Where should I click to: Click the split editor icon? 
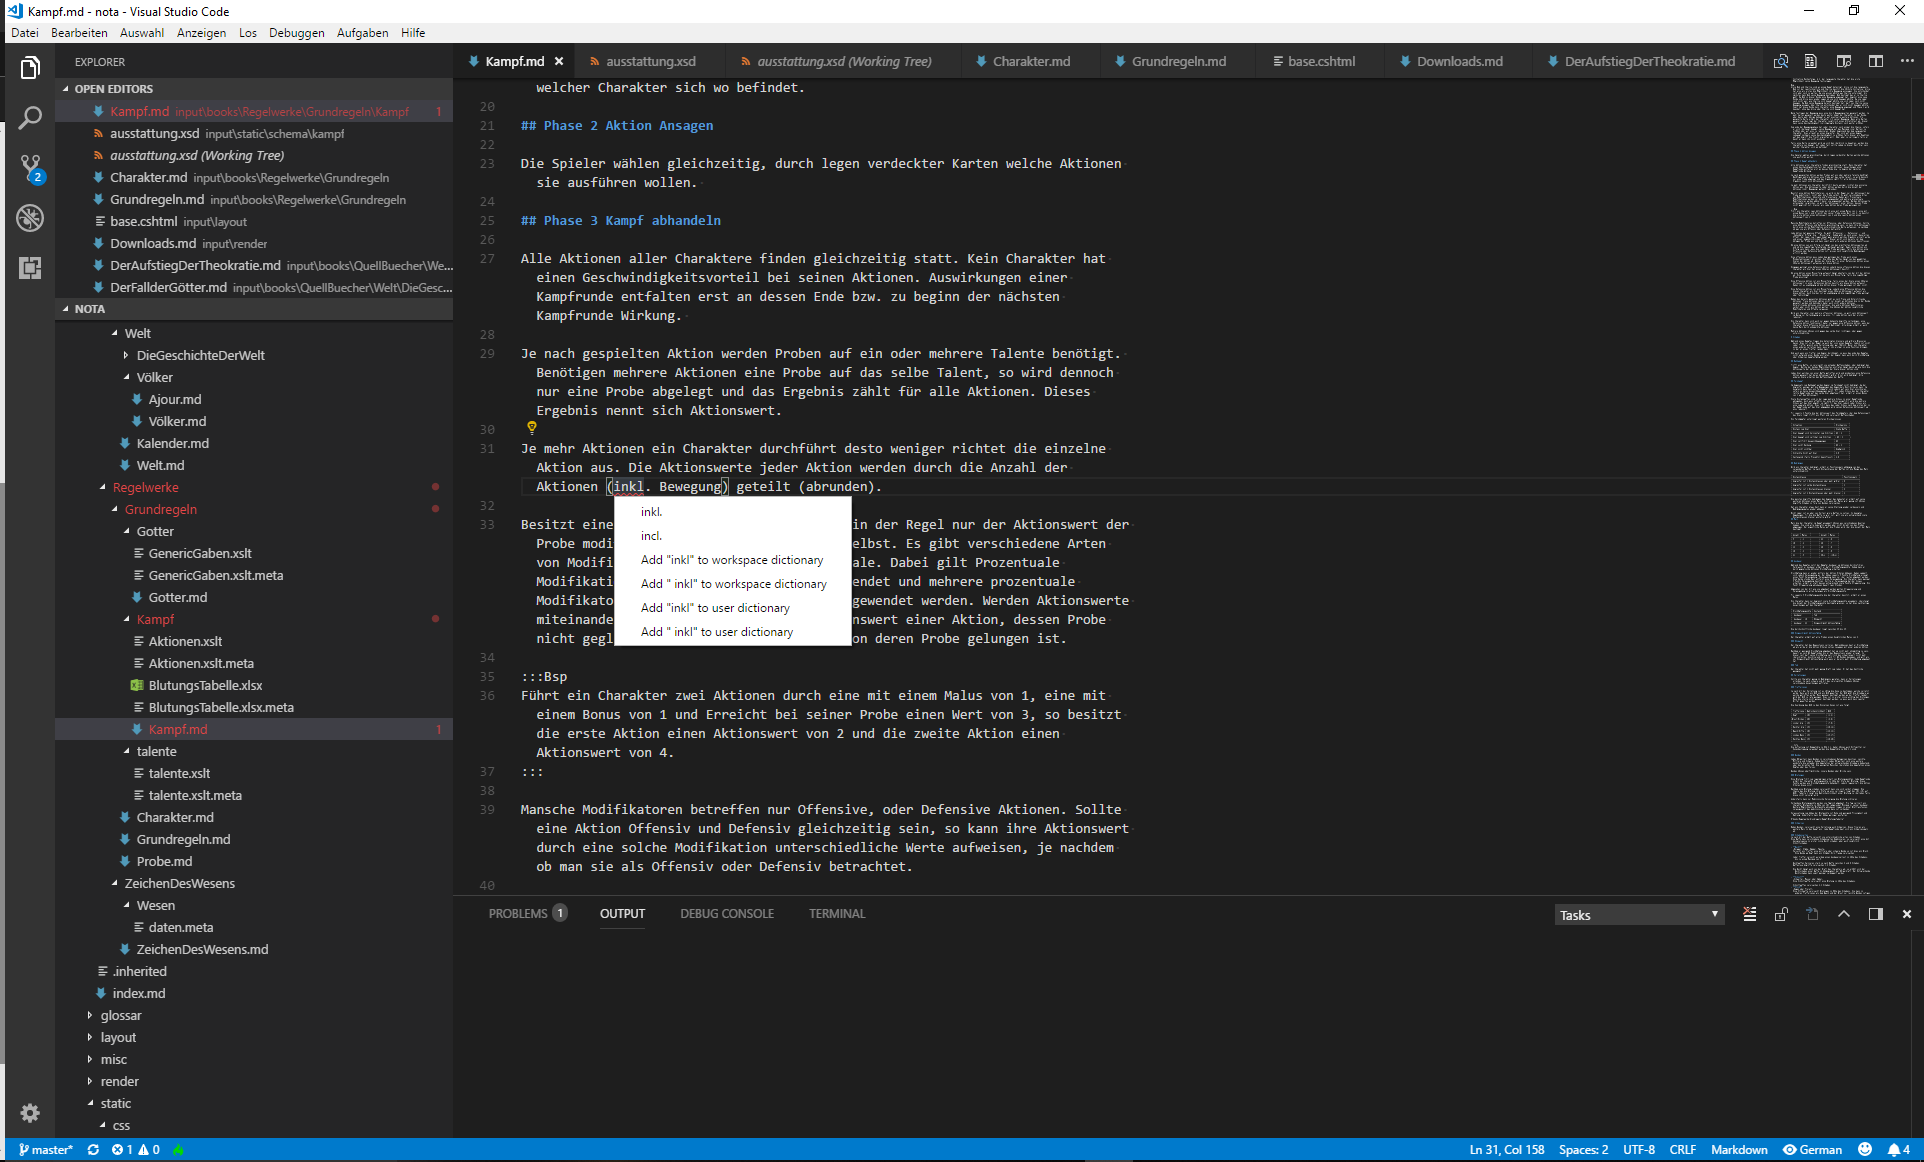[1876, 61]
